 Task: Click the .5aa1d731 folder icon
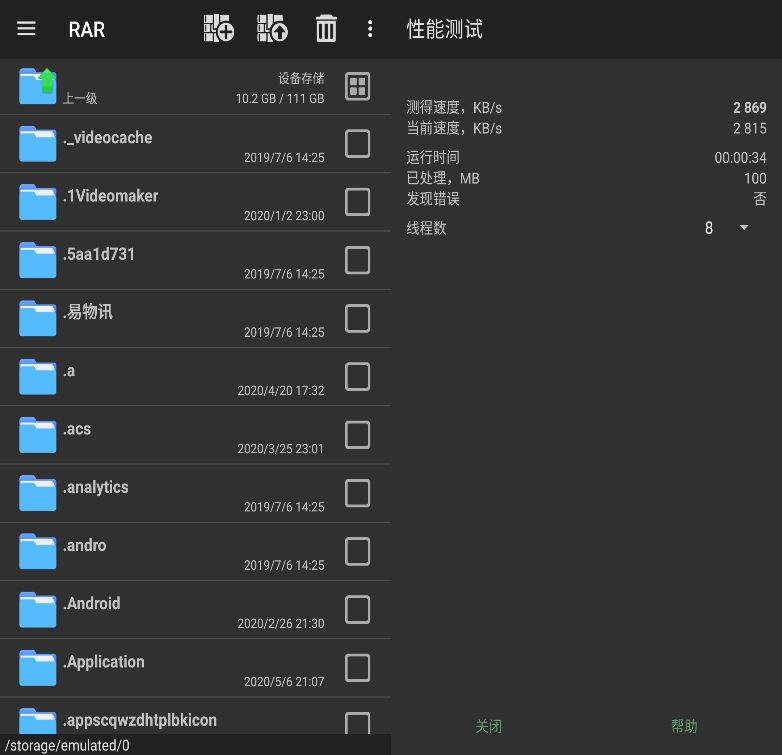37,260
